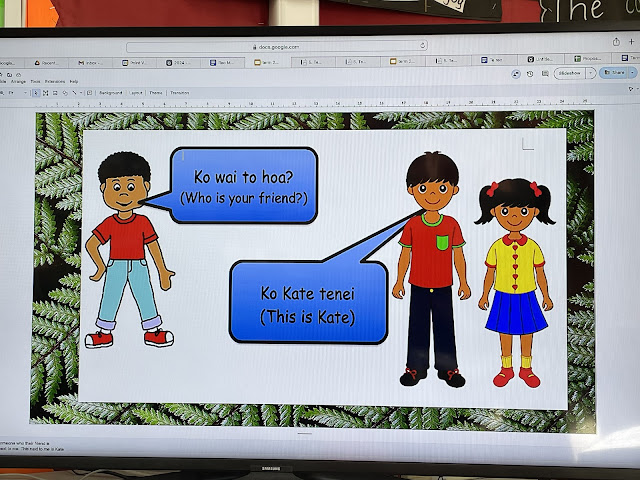Screen dimensions: 640x480
Task: Select the boy with green pocket image
Action: [x=432, y=269]
